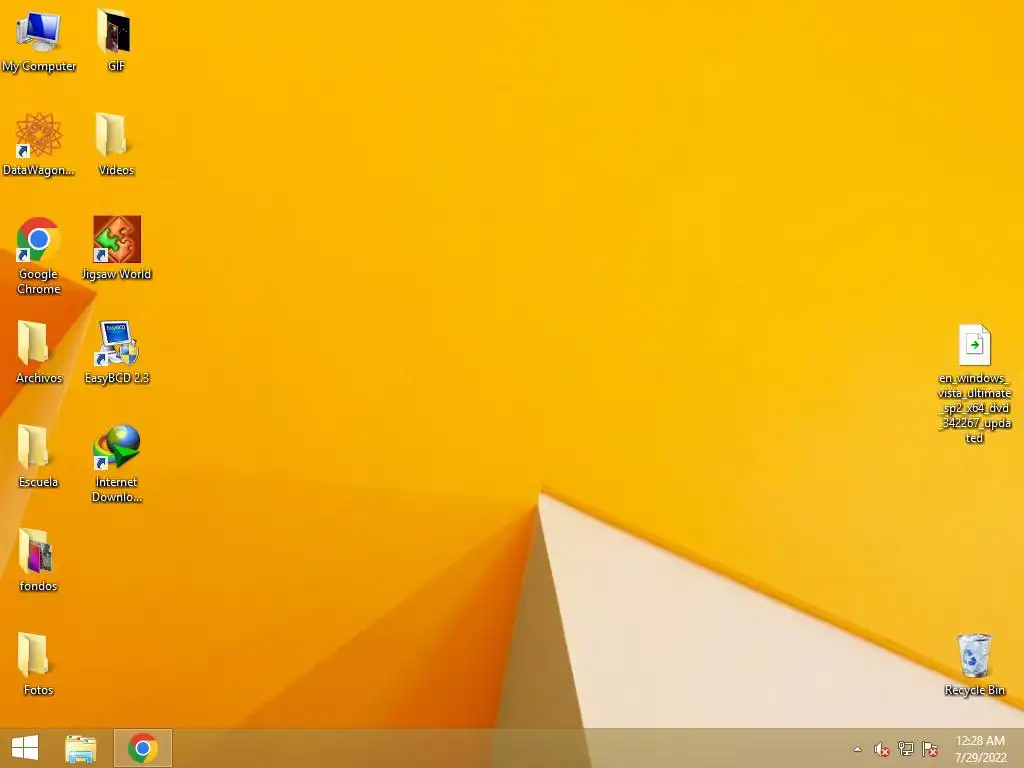Show hidden system tray icons
This screenshot has width=1024, height=768.
857,749
